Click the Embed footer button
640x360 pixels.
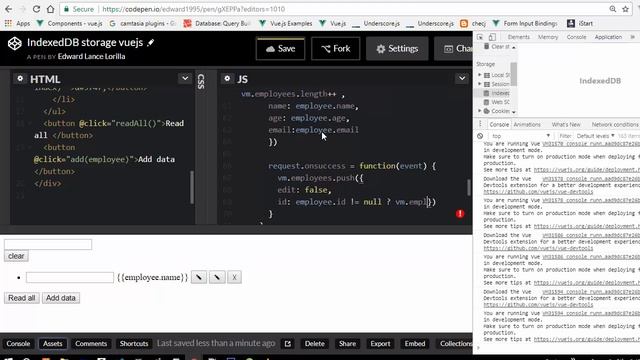[x=415, y=344]
